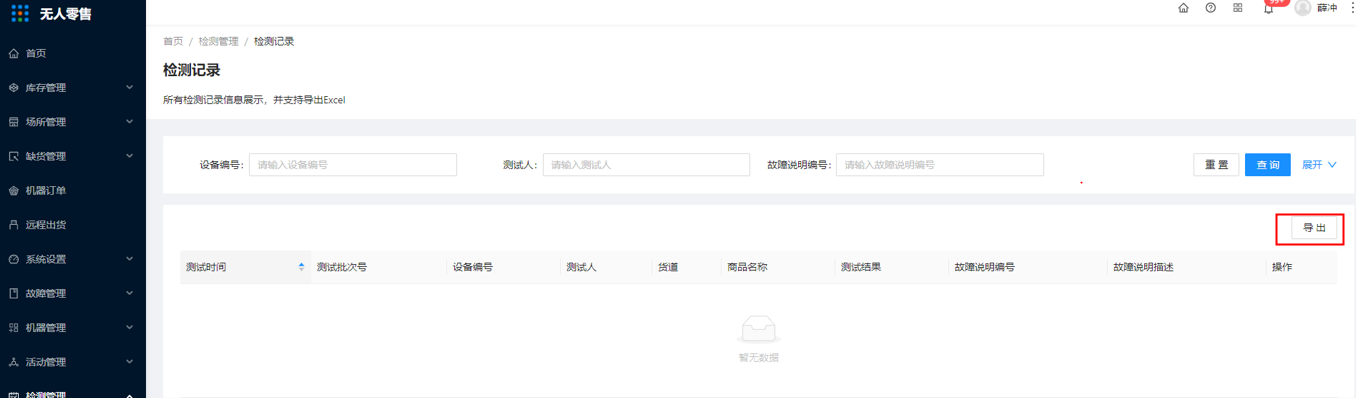
Task: Open the 薛冲 user menu
Action: 1327,7
